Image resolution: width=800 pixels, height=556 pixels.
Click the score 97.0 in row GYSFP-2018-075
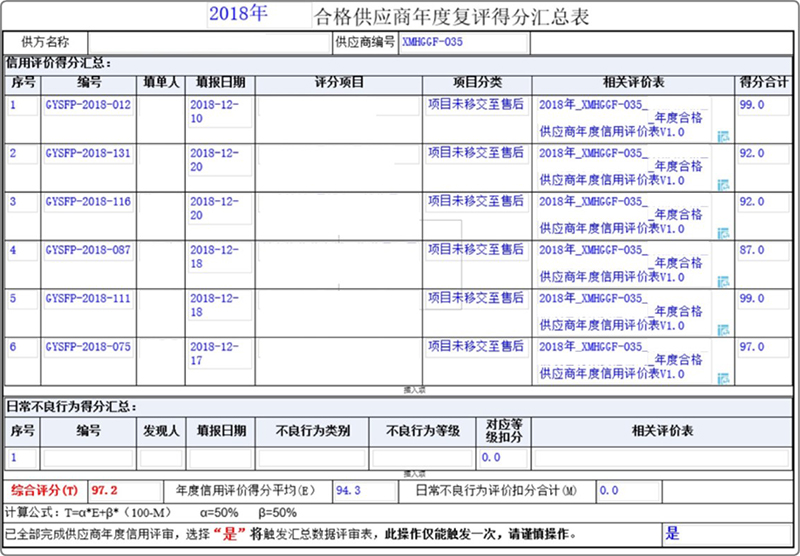(x=763, y=347)
